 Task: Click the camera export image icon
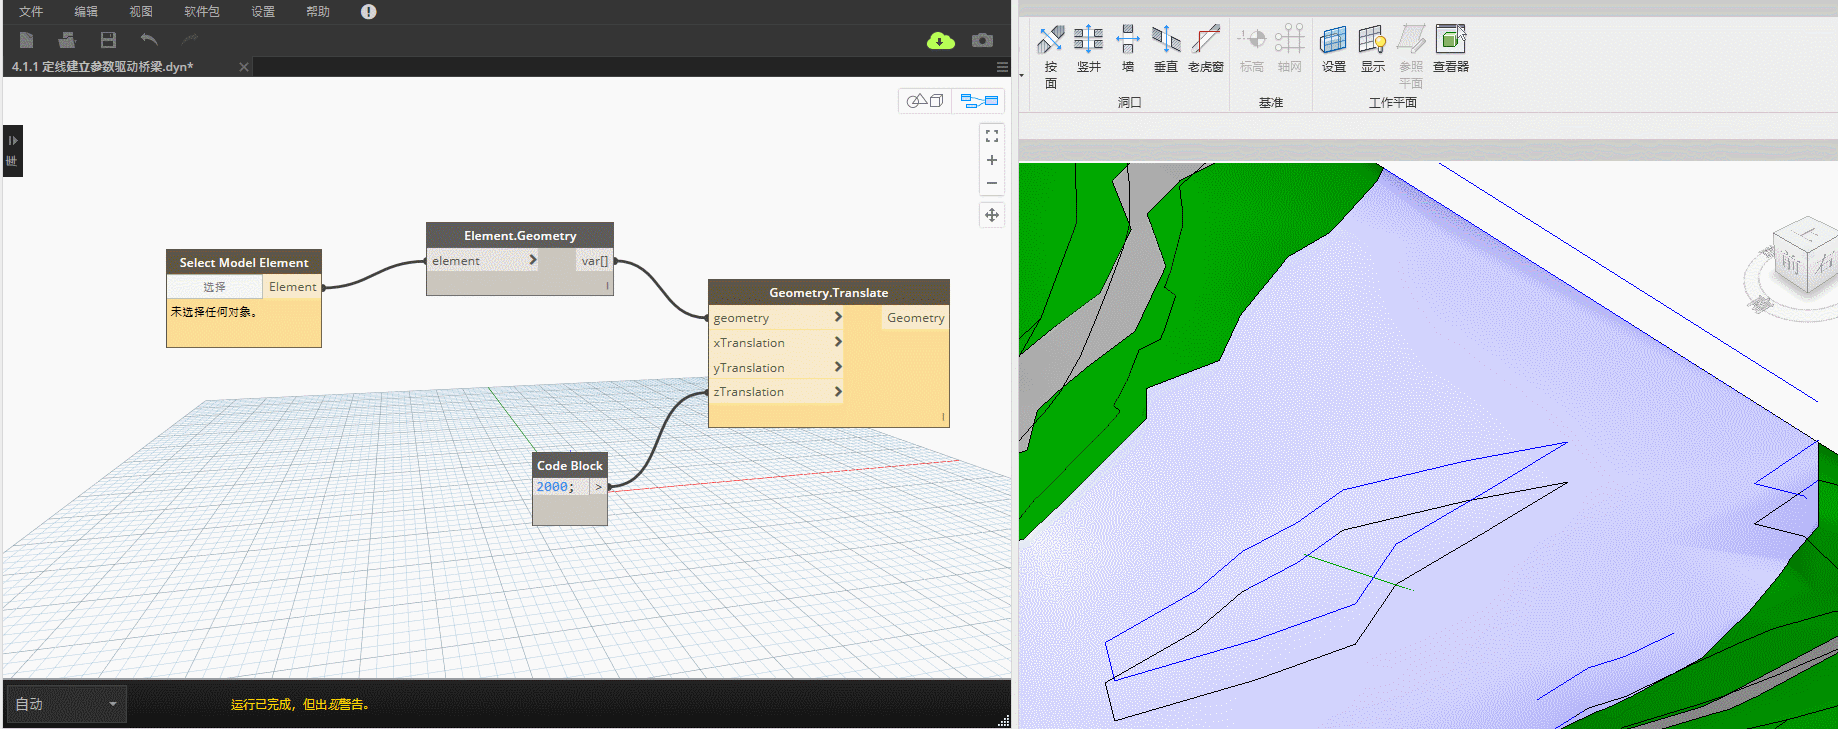tap(983, 40)
